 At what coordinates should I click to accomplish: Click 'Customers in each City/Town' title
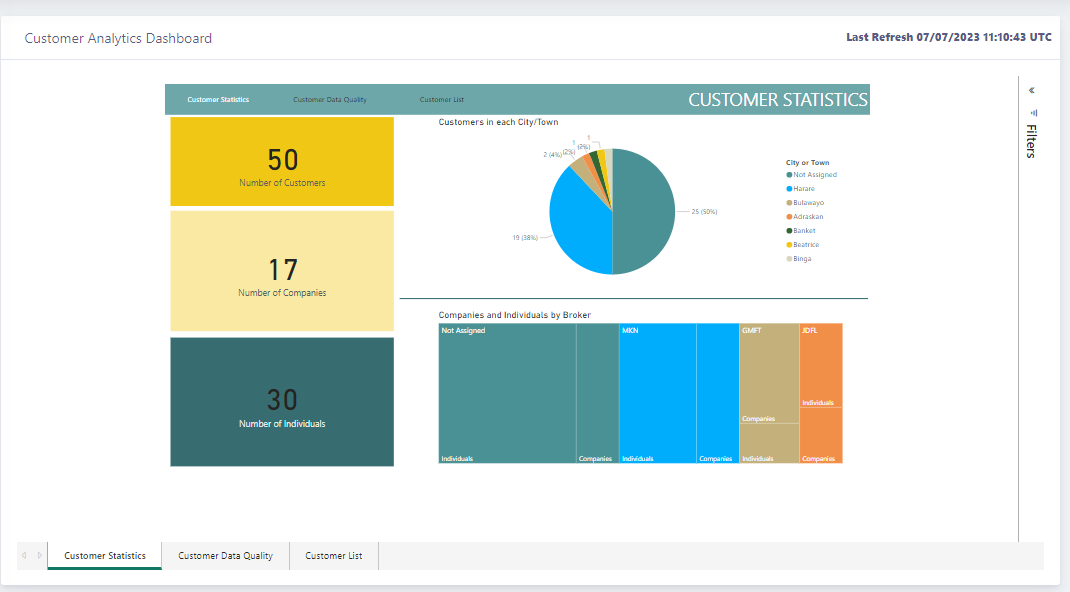point(498,122)
